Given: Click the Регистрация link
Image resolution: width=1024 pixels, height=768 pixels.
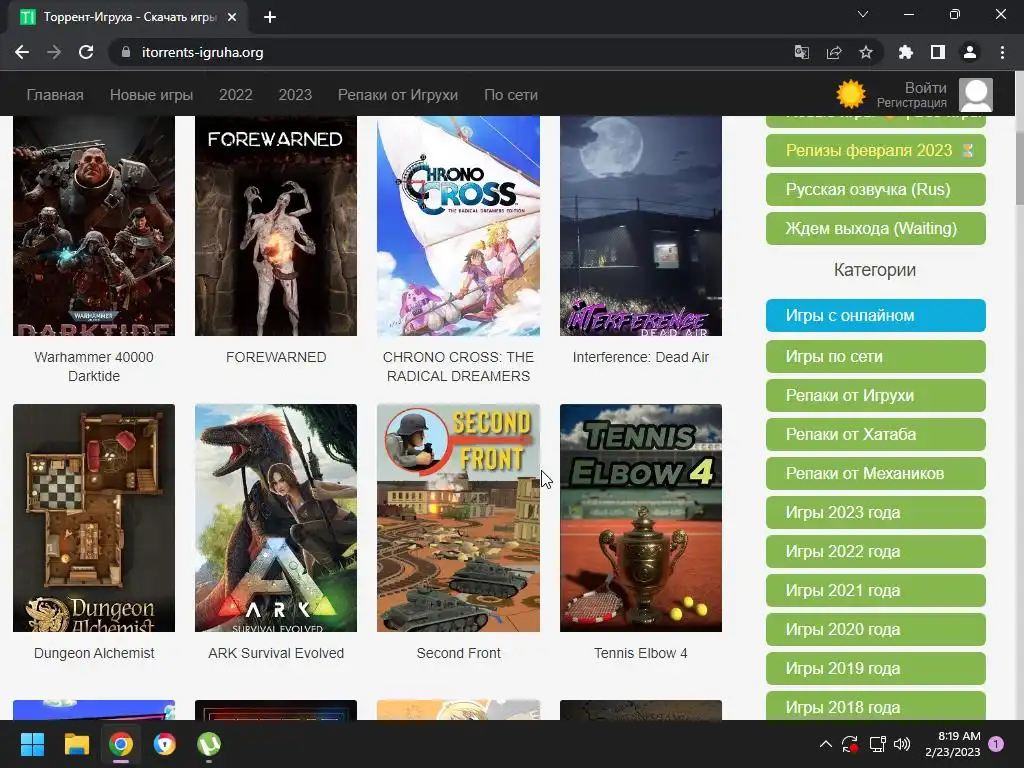Looking at the screenshot, I should (912, 103).
